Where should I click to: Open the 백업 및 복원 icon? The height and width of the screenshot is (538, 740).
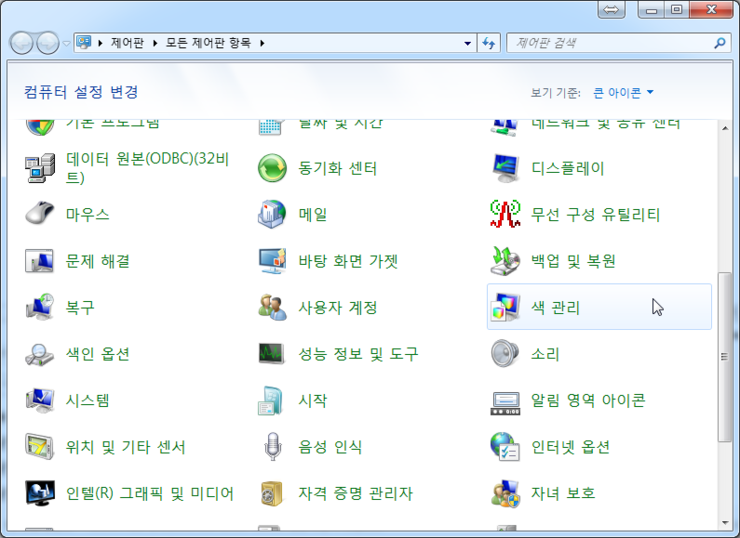505,261
